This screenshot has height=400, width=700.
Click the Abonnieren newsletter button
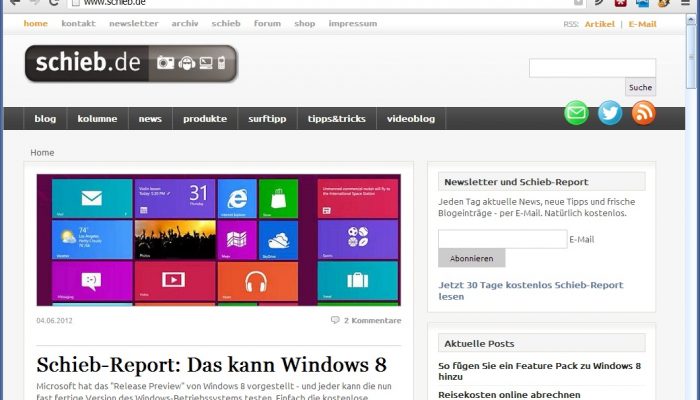pos(471,258)
